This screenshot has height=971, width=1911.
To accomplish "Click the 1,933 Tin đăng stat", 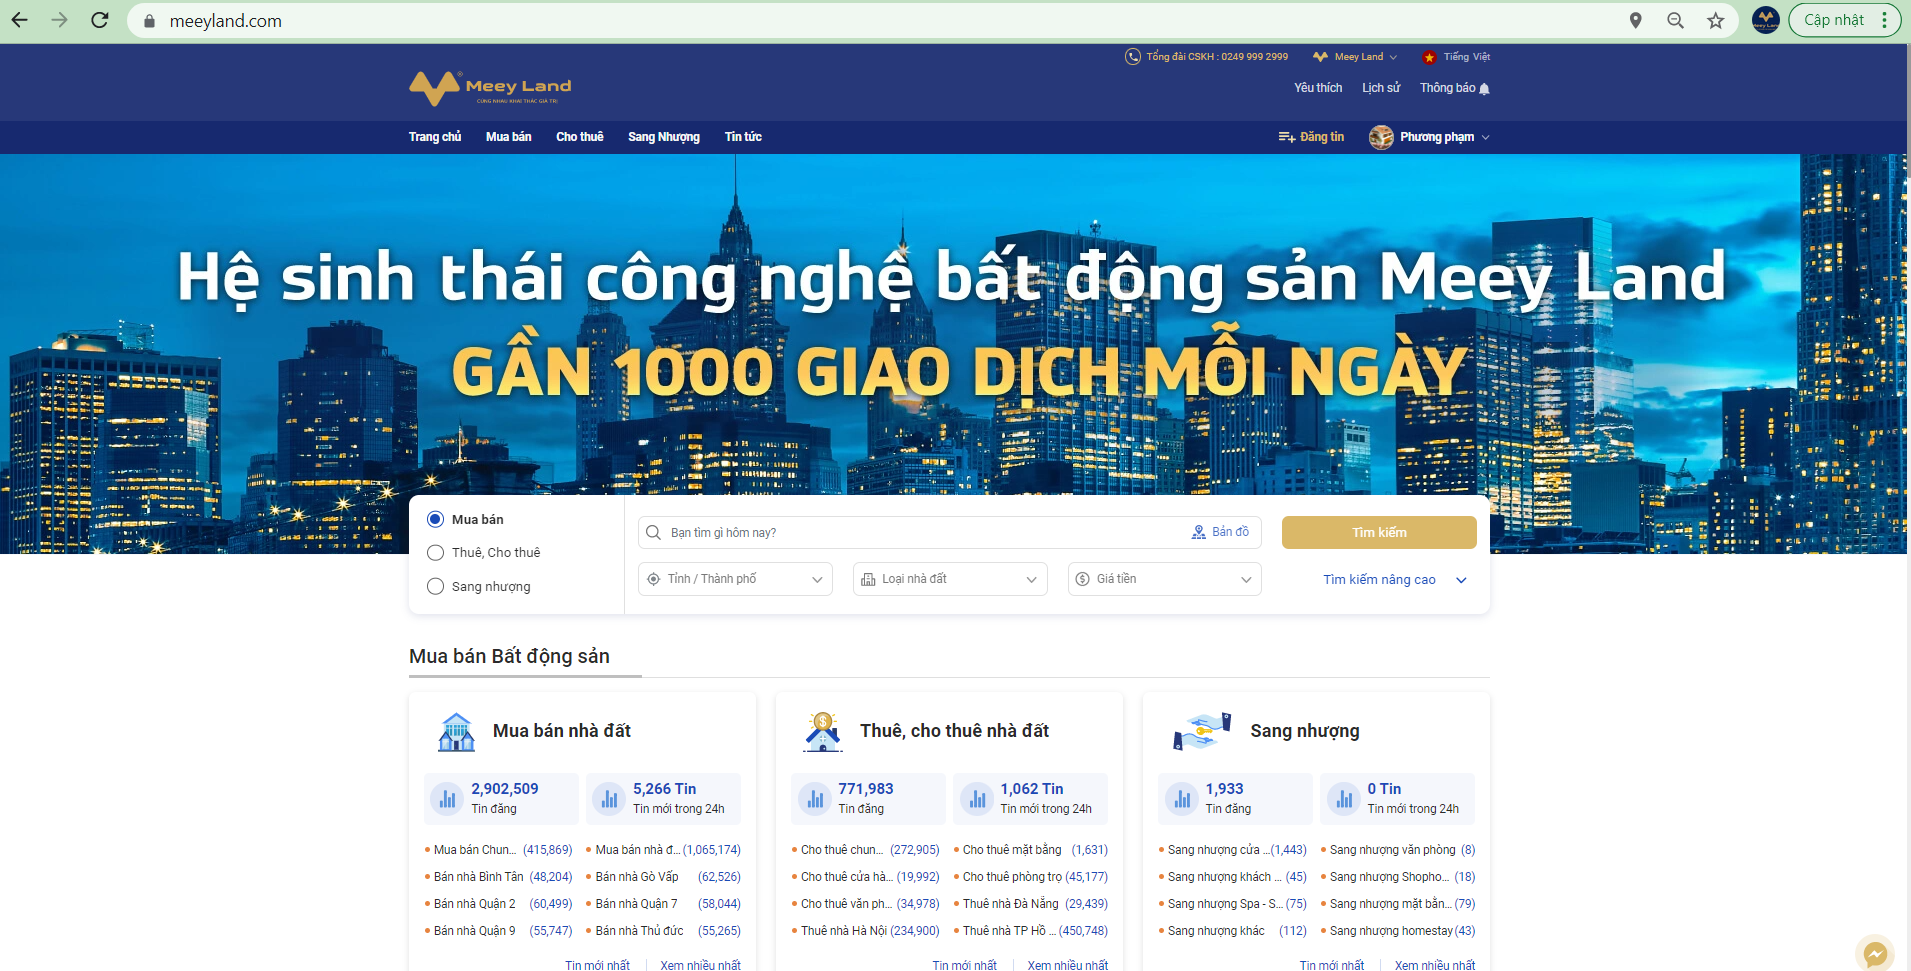I will 1235,799.
